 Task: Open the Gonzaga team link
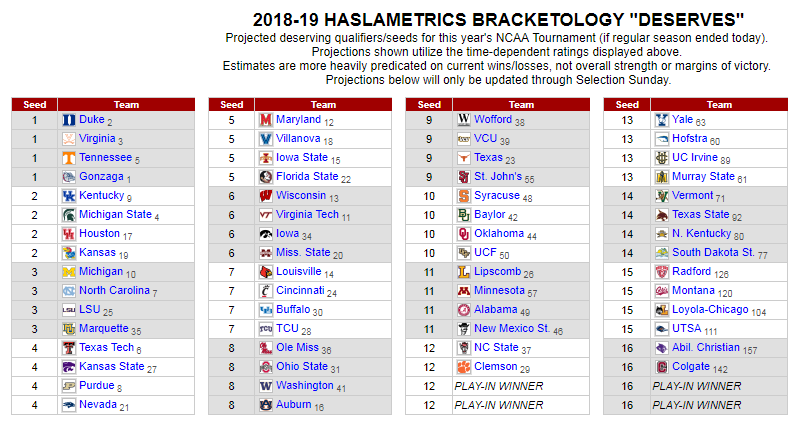101,177
